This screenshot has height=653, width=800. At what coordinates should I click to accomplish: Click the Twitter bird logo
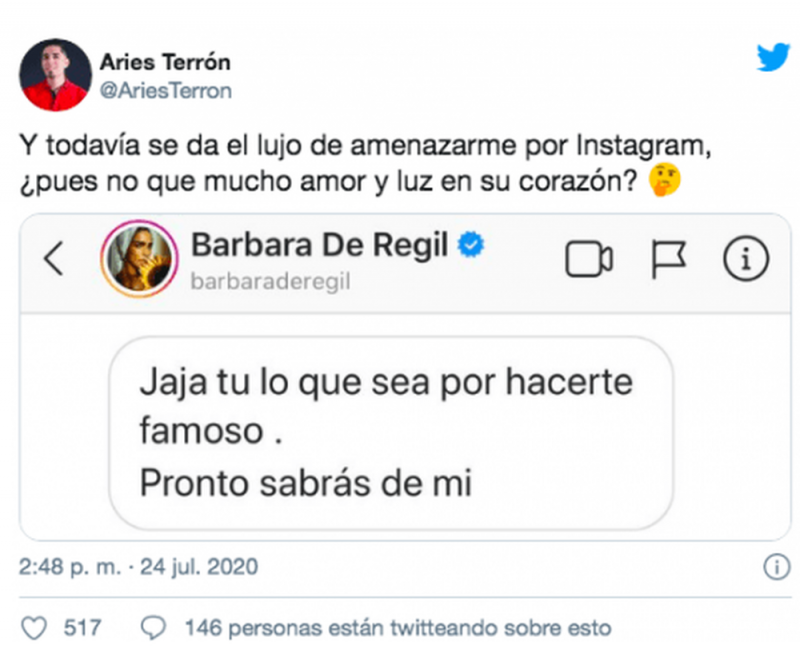pyautogui.click(x=773, y=57)
